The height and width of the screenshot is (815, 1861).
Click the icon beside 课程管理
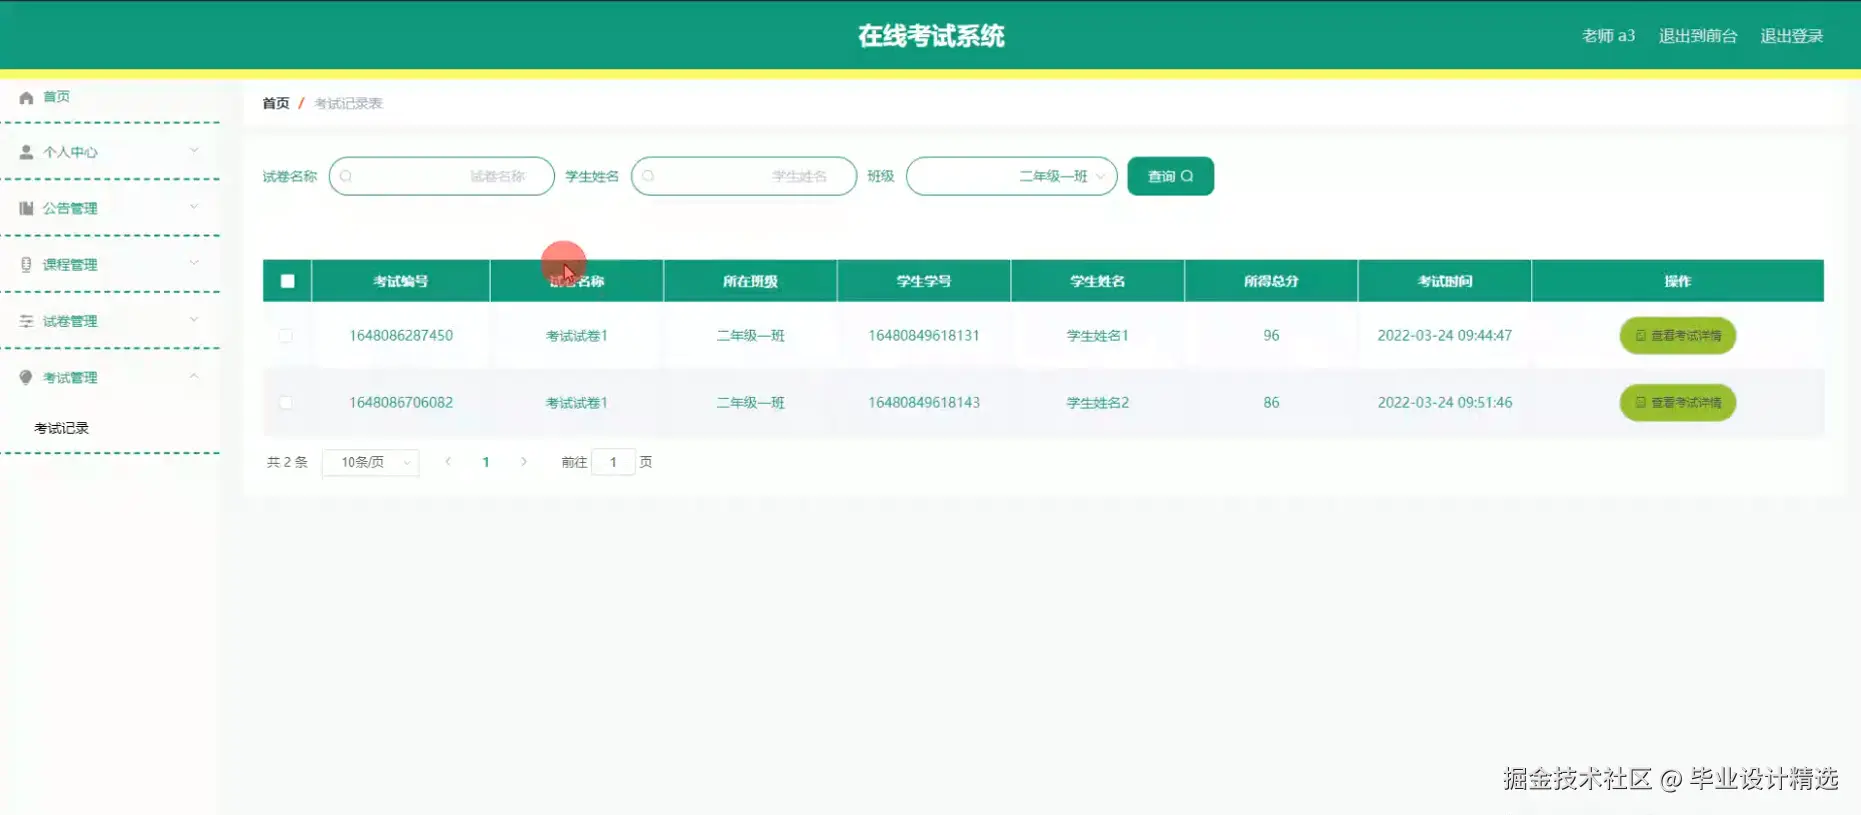pos(26,264)
